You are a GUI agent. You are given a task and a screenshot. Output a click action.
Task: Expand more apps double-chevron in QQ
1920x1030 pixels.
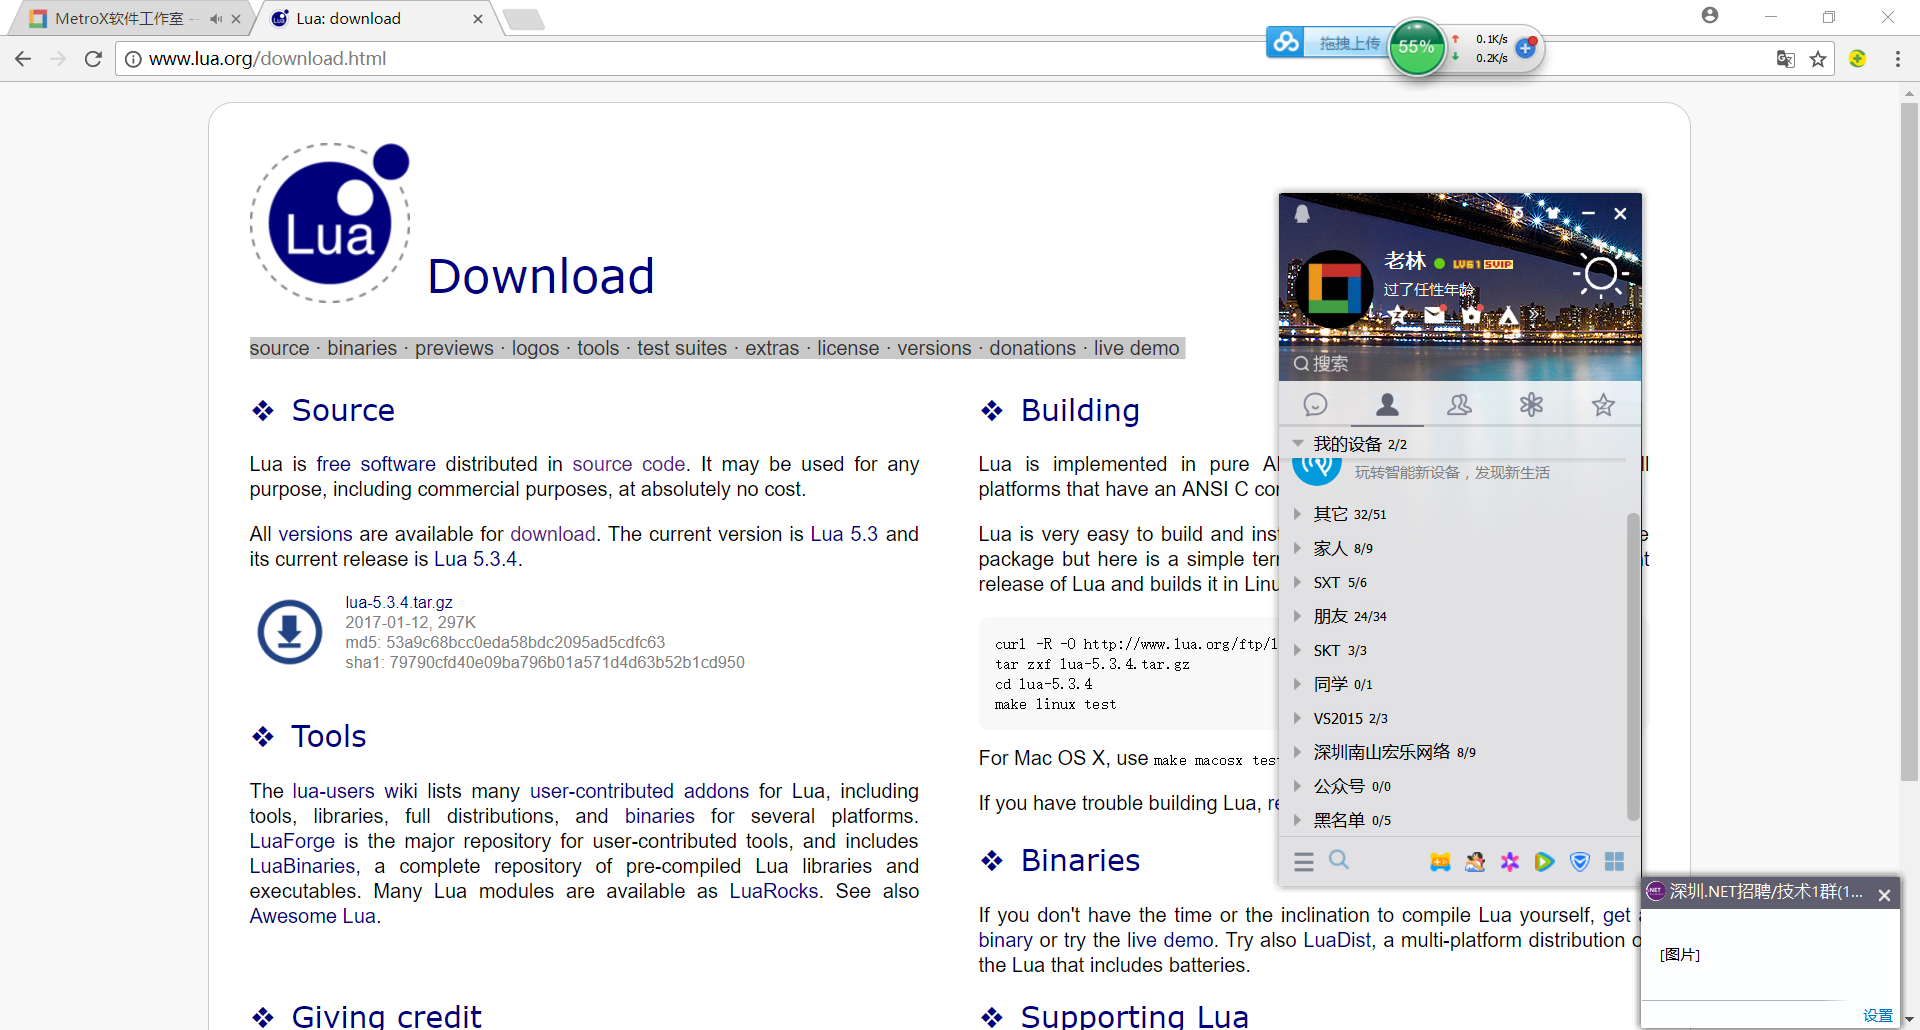pos(1535,316)
